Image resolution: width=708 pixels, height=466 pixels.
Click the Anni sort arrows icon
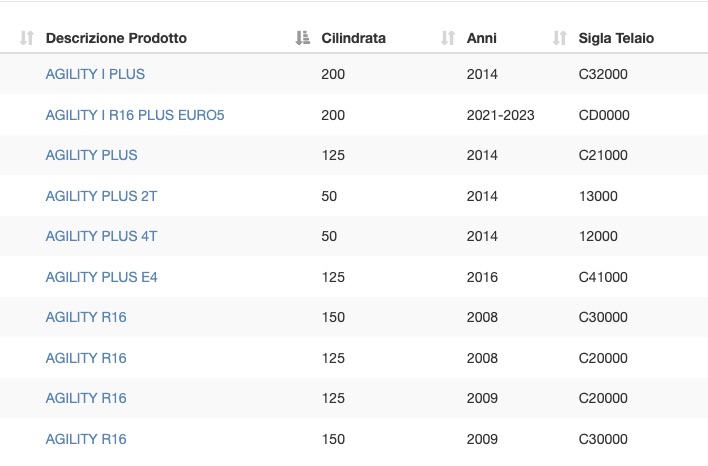tap(448, 38)
